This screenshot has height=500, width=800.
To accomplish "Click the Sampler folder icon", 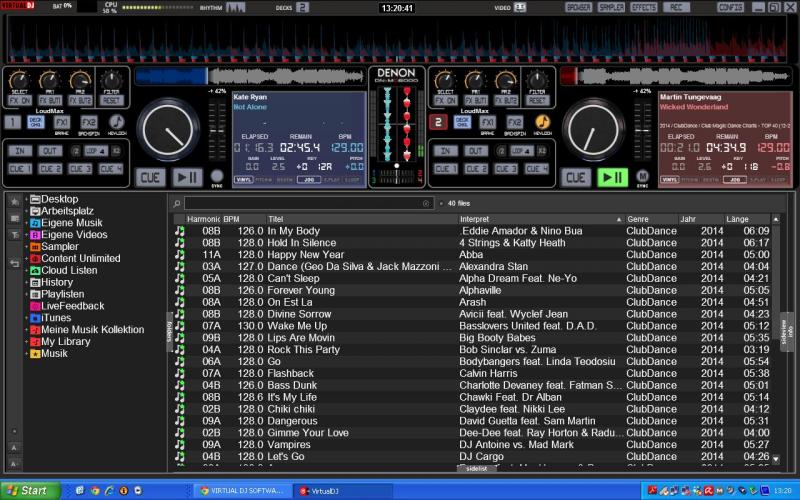I will tap(35, 246).
